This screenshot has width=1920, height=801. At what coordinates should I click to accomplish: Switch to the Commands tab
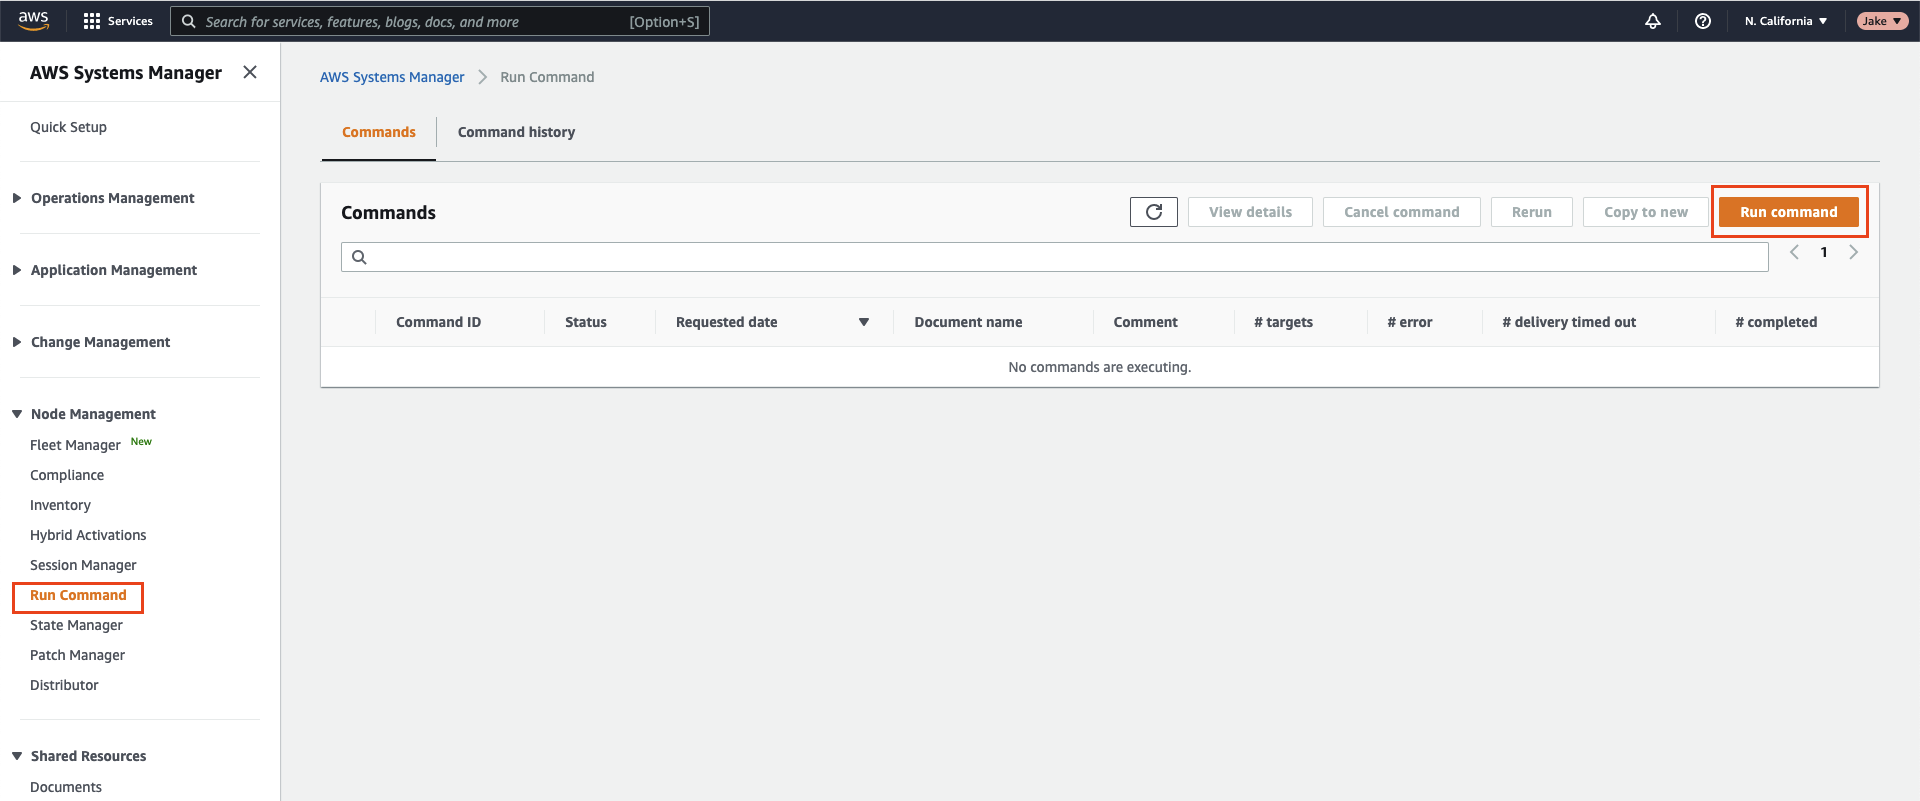(x=379, y=132)
